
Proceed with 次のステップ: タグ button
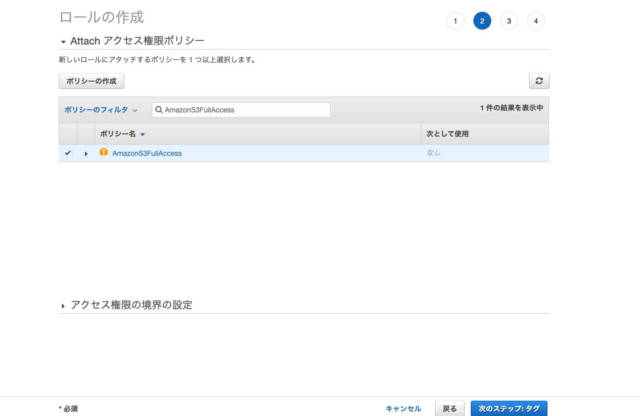click(x=509, y=408)
